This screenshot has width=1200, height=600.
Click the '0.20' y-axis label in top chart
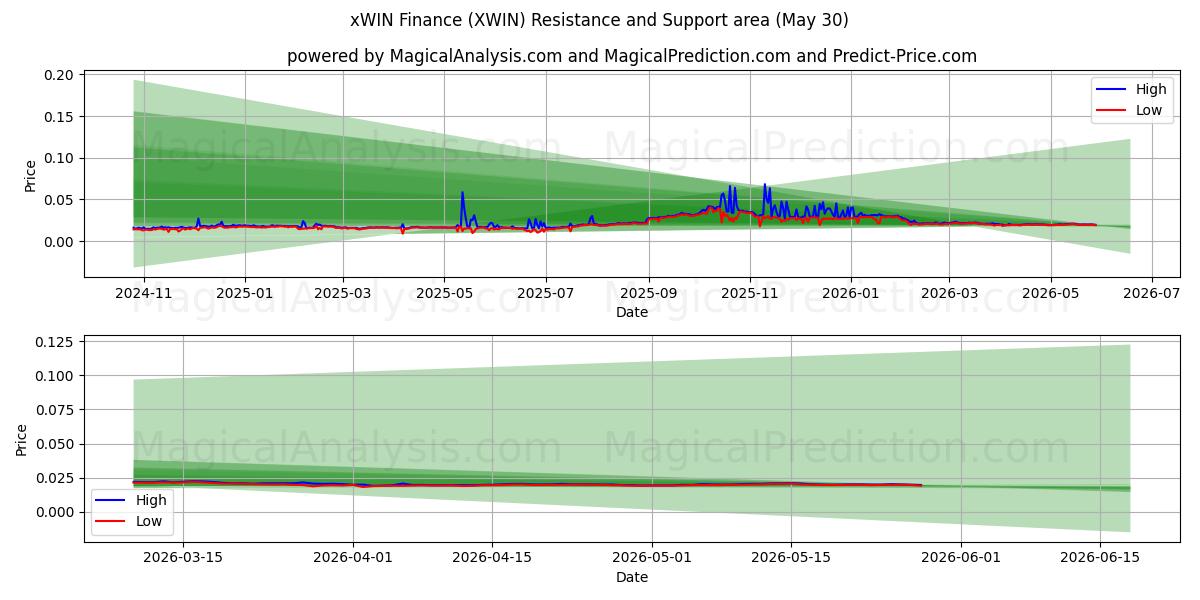pyautogui.click(x=60, y=75)
